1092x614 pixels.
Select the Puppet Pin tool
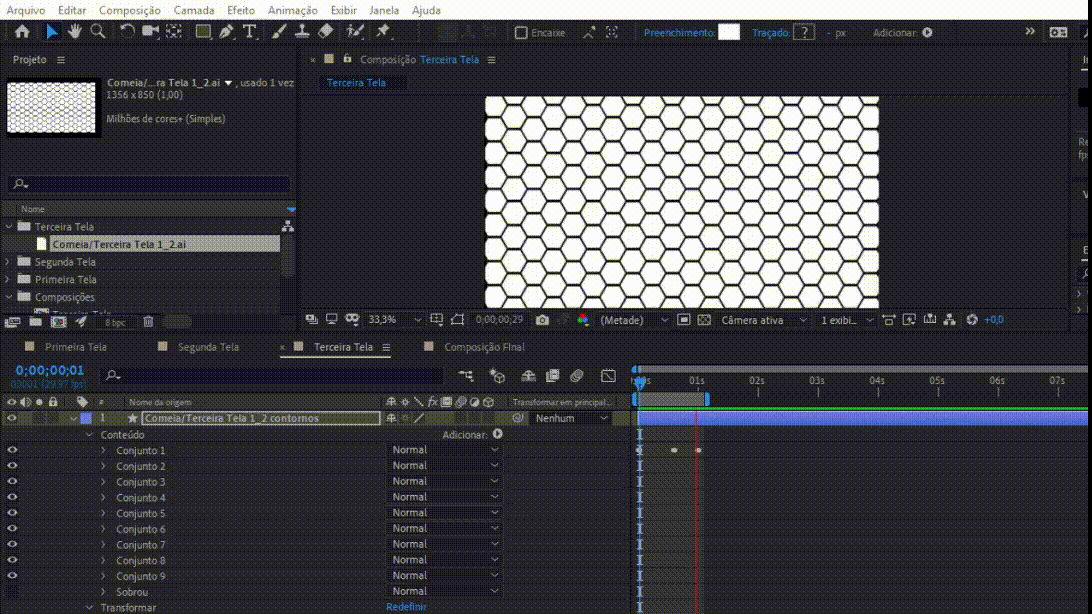(382, 32)
